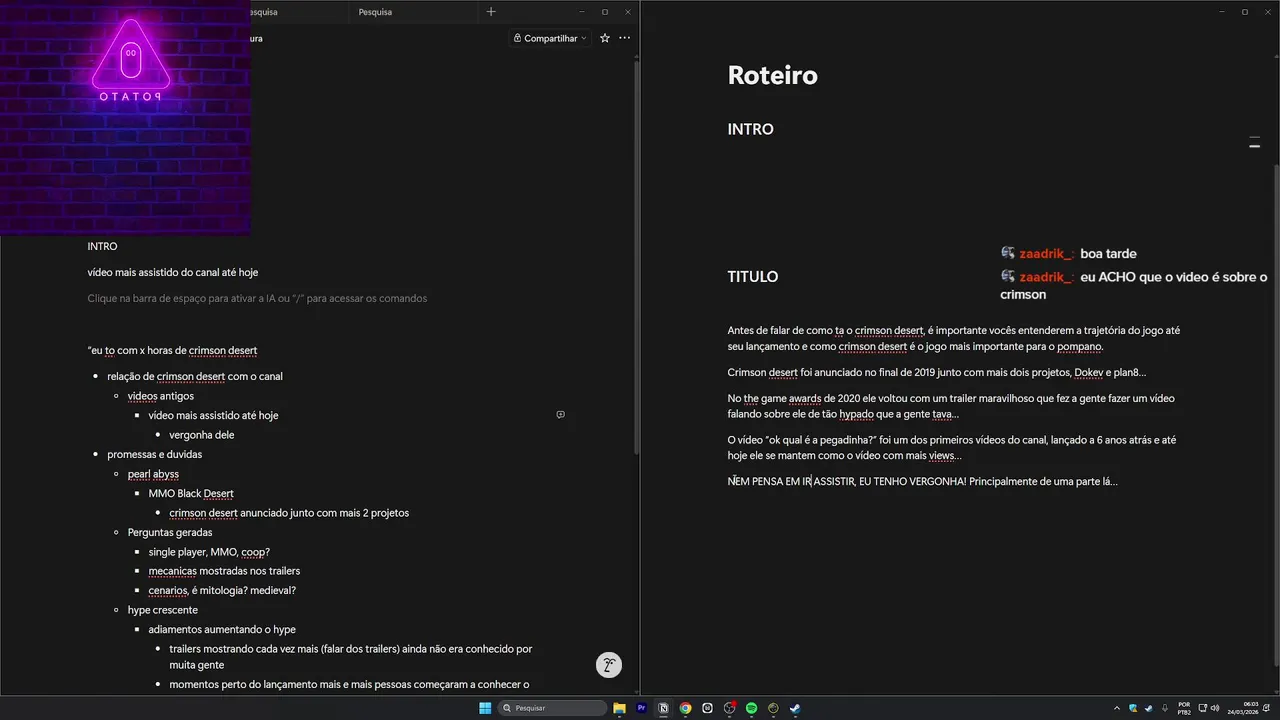Click the table of contents marker on right edge
This screenshot has width=1280, height=720.
[1254, 143]
